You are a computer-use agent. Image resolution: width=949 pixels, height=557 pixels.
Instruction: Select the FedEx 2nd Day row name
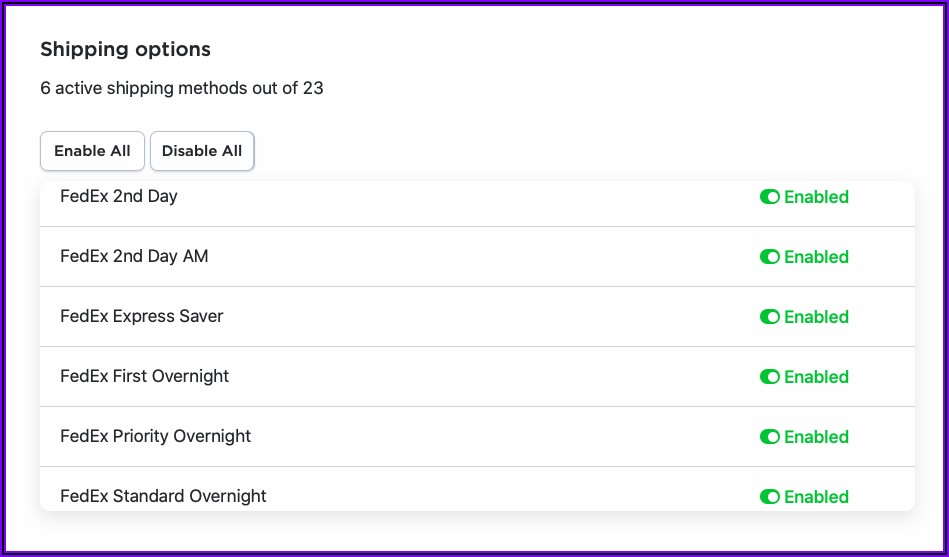click(119, 196)
